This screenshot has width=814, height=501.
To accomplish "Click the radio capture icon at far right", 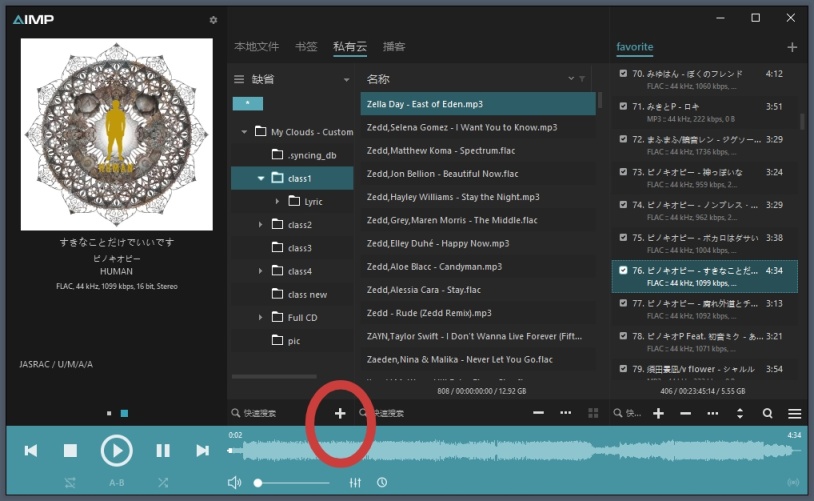I will click(793, 483).
